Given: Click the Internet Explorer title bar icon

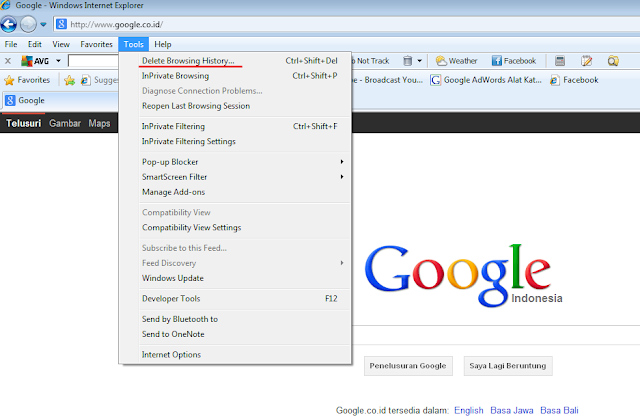Looking at the screenshot, I should pyautogui.click(x=5, y=5).
